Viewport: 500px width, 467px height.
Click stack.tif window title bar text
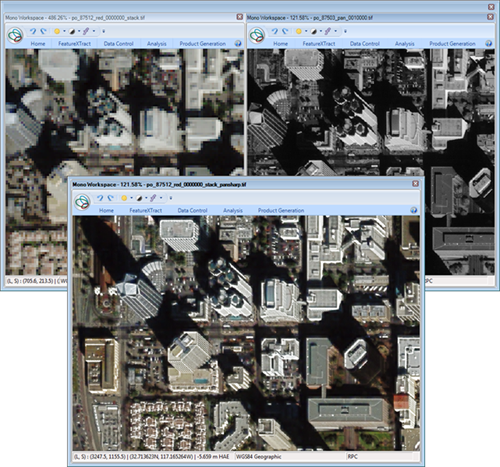pos(75,18)
